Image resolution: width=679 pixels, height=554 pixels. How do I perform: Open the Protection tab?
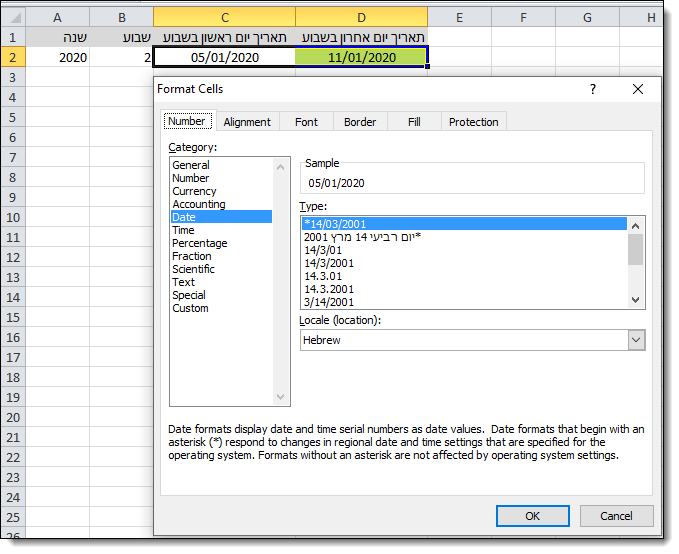point(473,122)
